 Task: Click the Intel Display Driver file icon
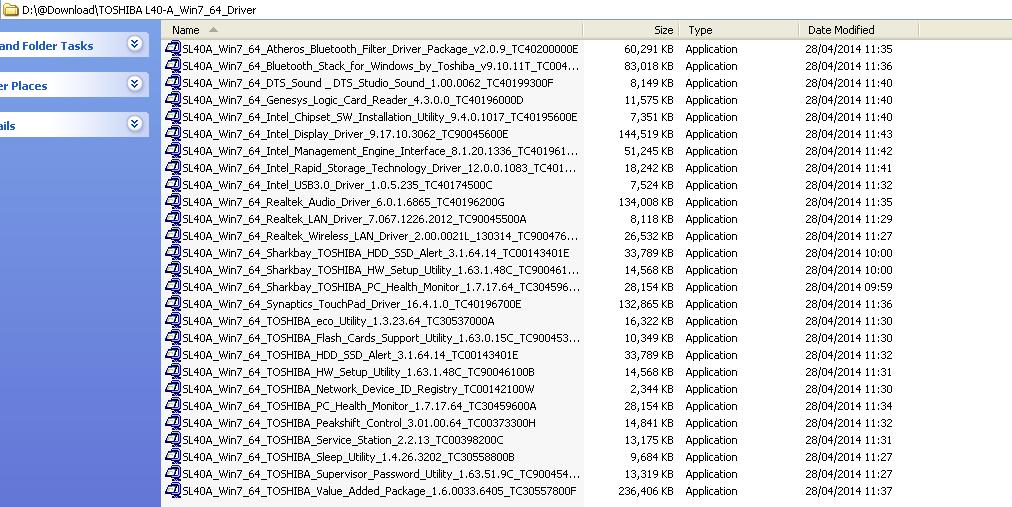173,134
